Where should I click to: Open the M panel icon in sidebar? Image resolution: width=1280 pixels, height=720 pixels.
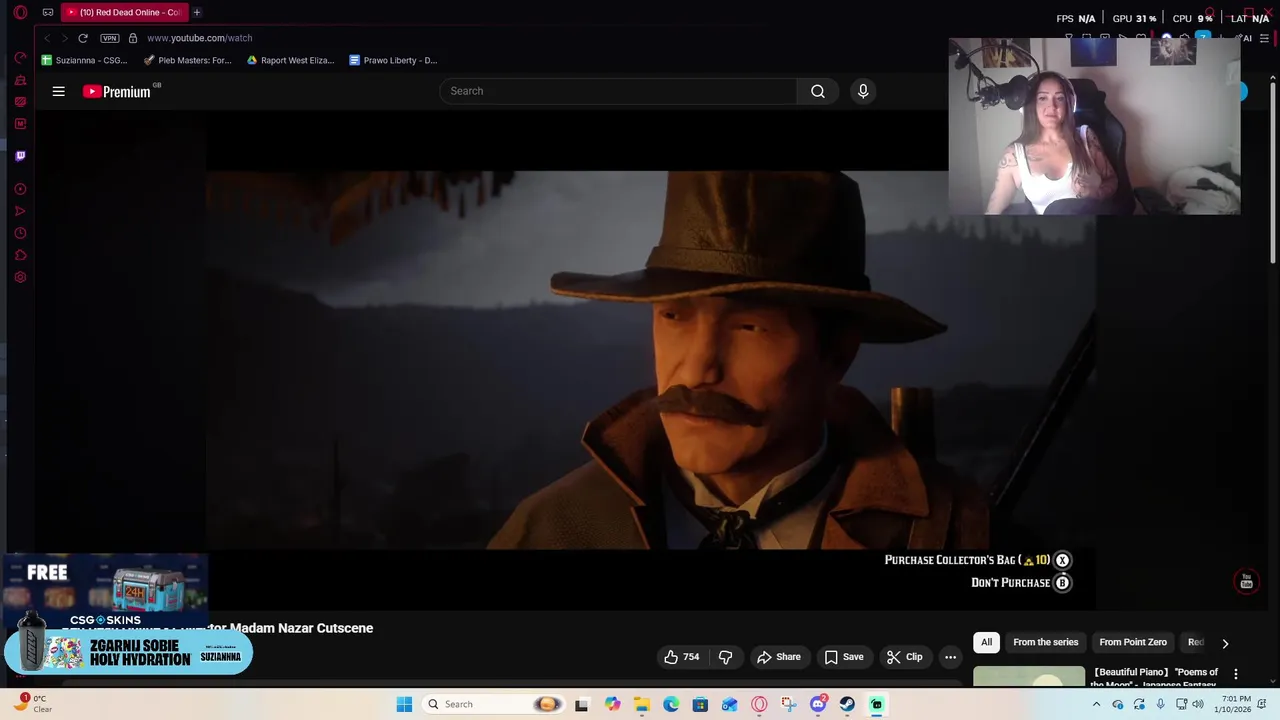tap(20, 124)
